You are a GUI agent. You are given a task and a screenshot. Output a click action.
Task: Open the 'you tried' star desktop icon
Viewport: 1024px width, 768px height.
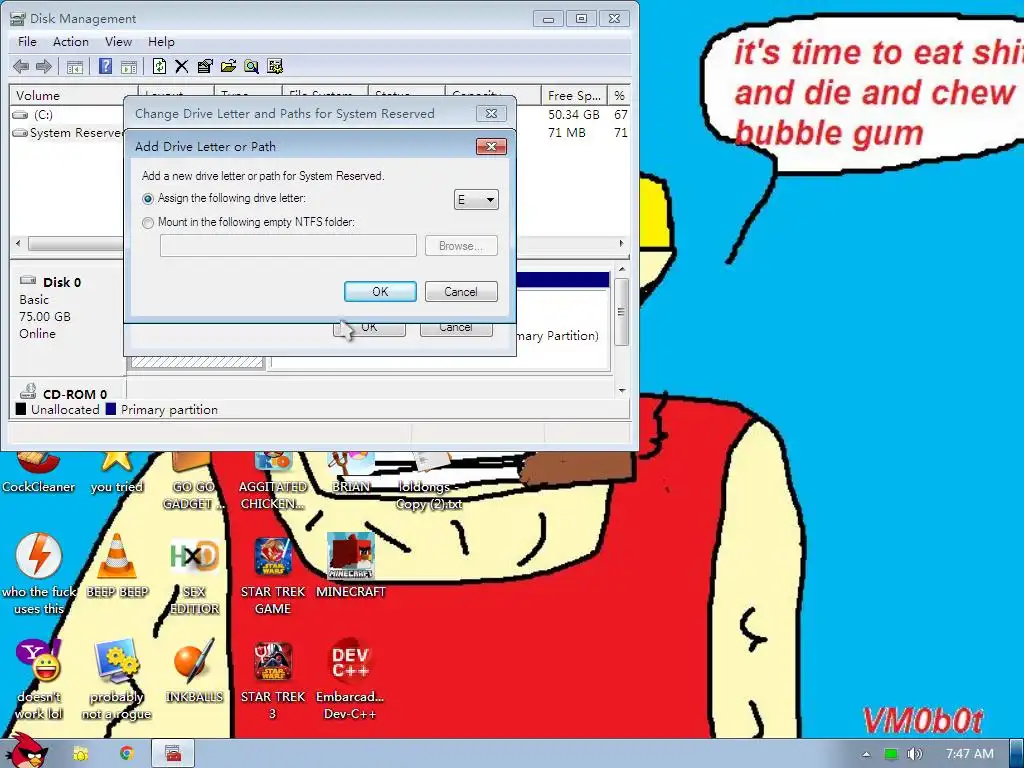coord(116,473)
